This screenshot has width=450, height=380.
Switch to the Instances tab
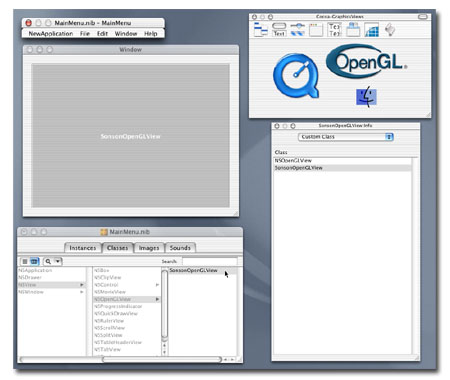tap(83, 248)
